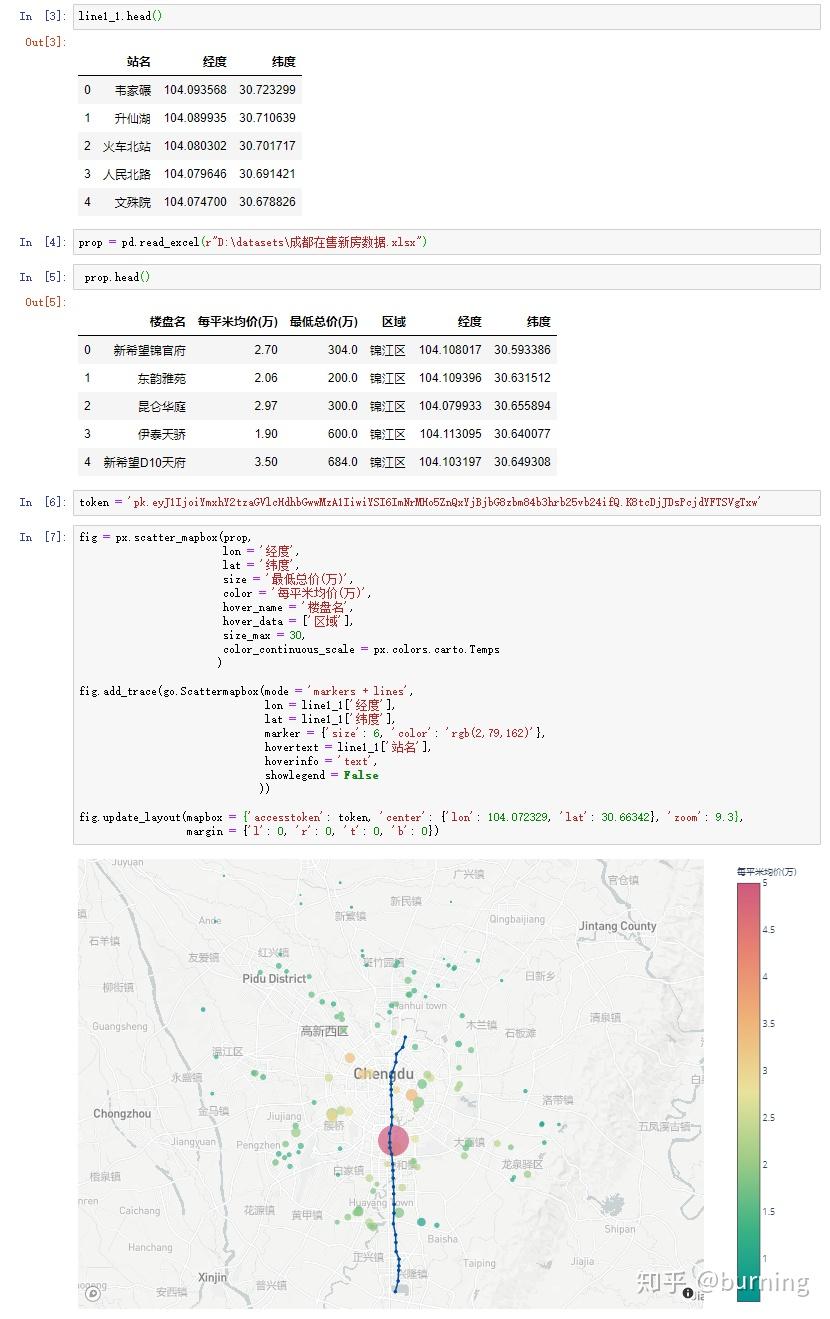Focus the line1_1.head() code cell
Viewport: 830px width, 1319px height.
[x=446, y=16]
